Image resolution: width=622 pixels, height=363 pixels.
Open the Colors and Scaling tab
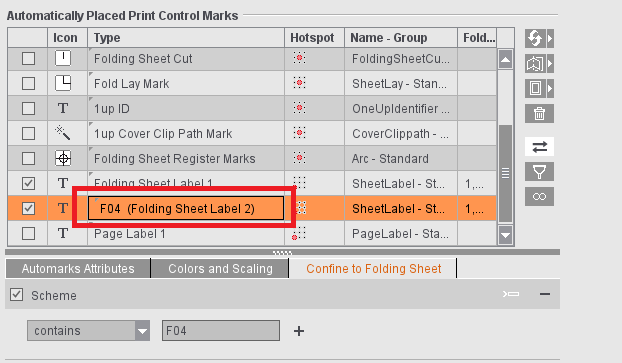click(x=220, y=269)
